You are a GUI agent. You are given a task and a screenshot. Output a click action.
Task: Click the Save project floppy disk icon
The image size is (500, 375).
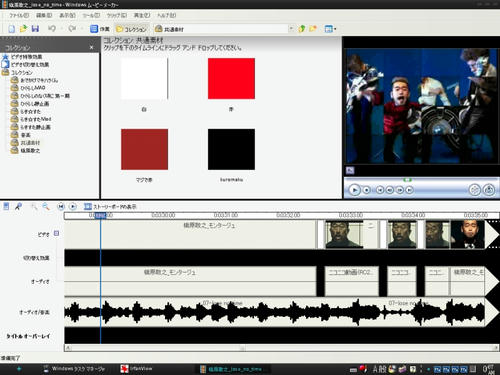35,29
